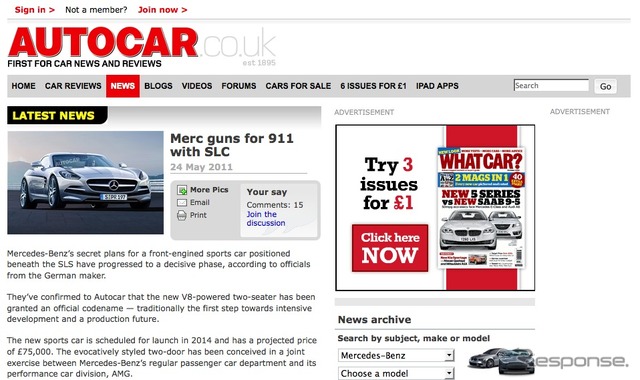Open CARS FOR SALE section
Screen dimensions: 640x380
pos(298,86)
